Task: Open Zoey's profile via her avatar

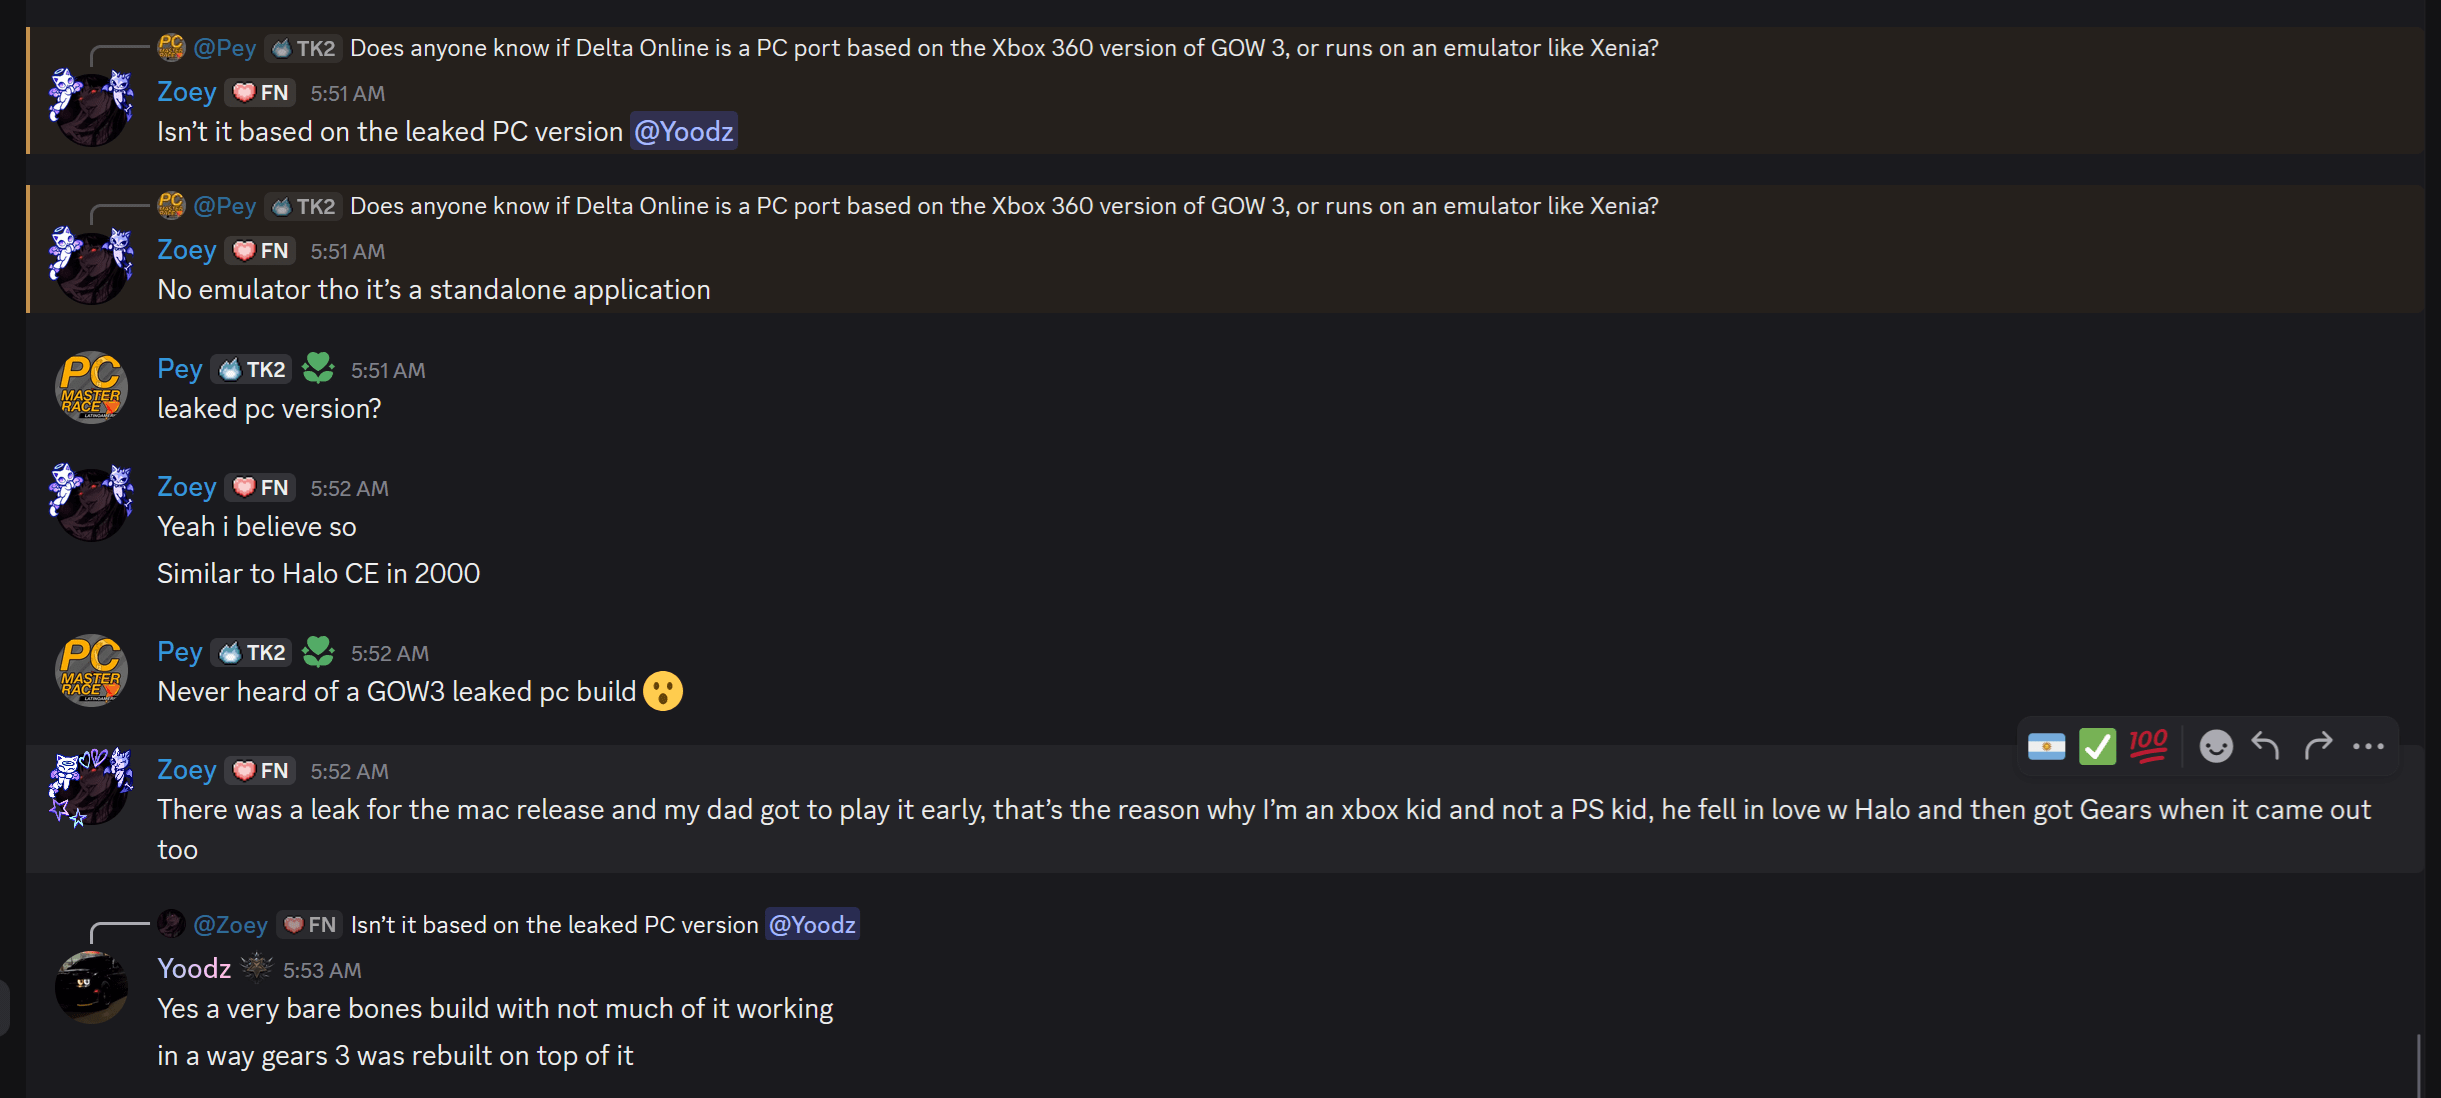Action: [x=90, y=503]
